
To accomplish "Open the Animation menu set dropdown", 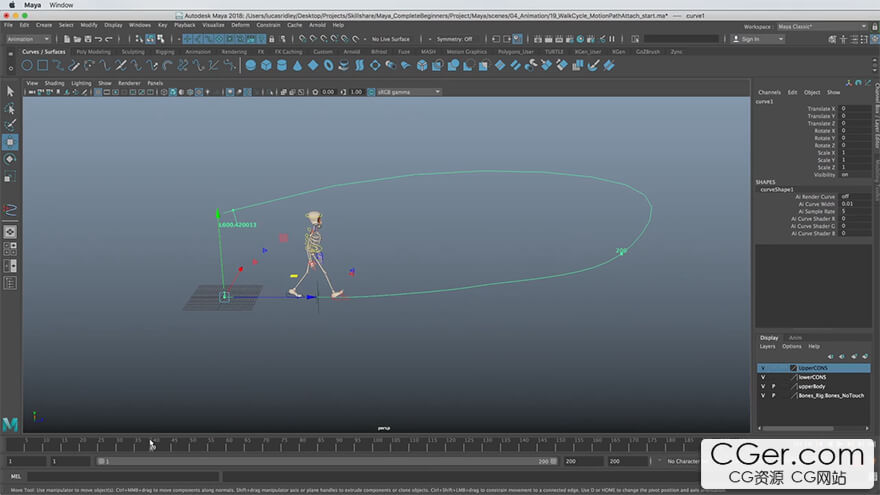I will (x=28, y=39).
